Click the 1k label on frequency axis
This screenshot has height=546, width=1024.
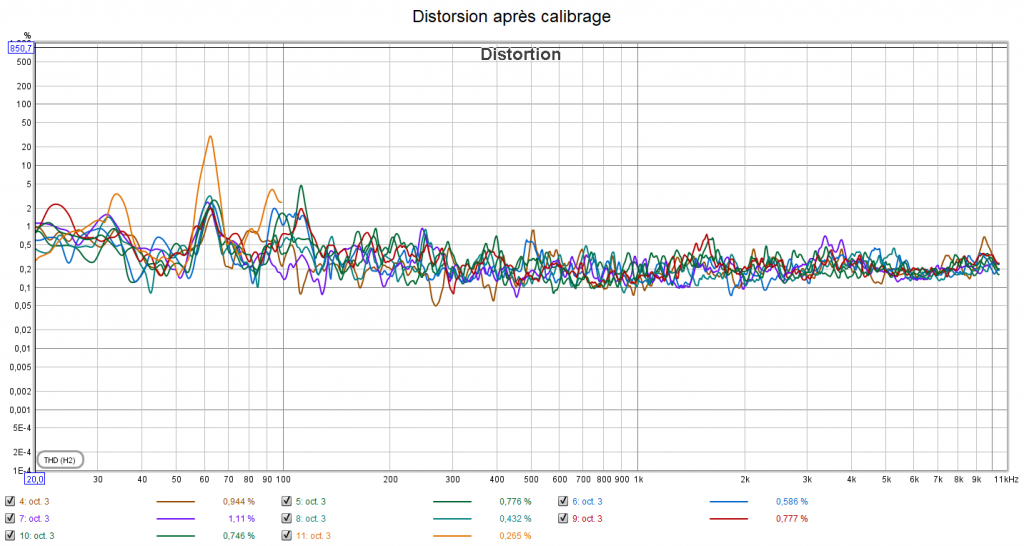tap(638, 479)
